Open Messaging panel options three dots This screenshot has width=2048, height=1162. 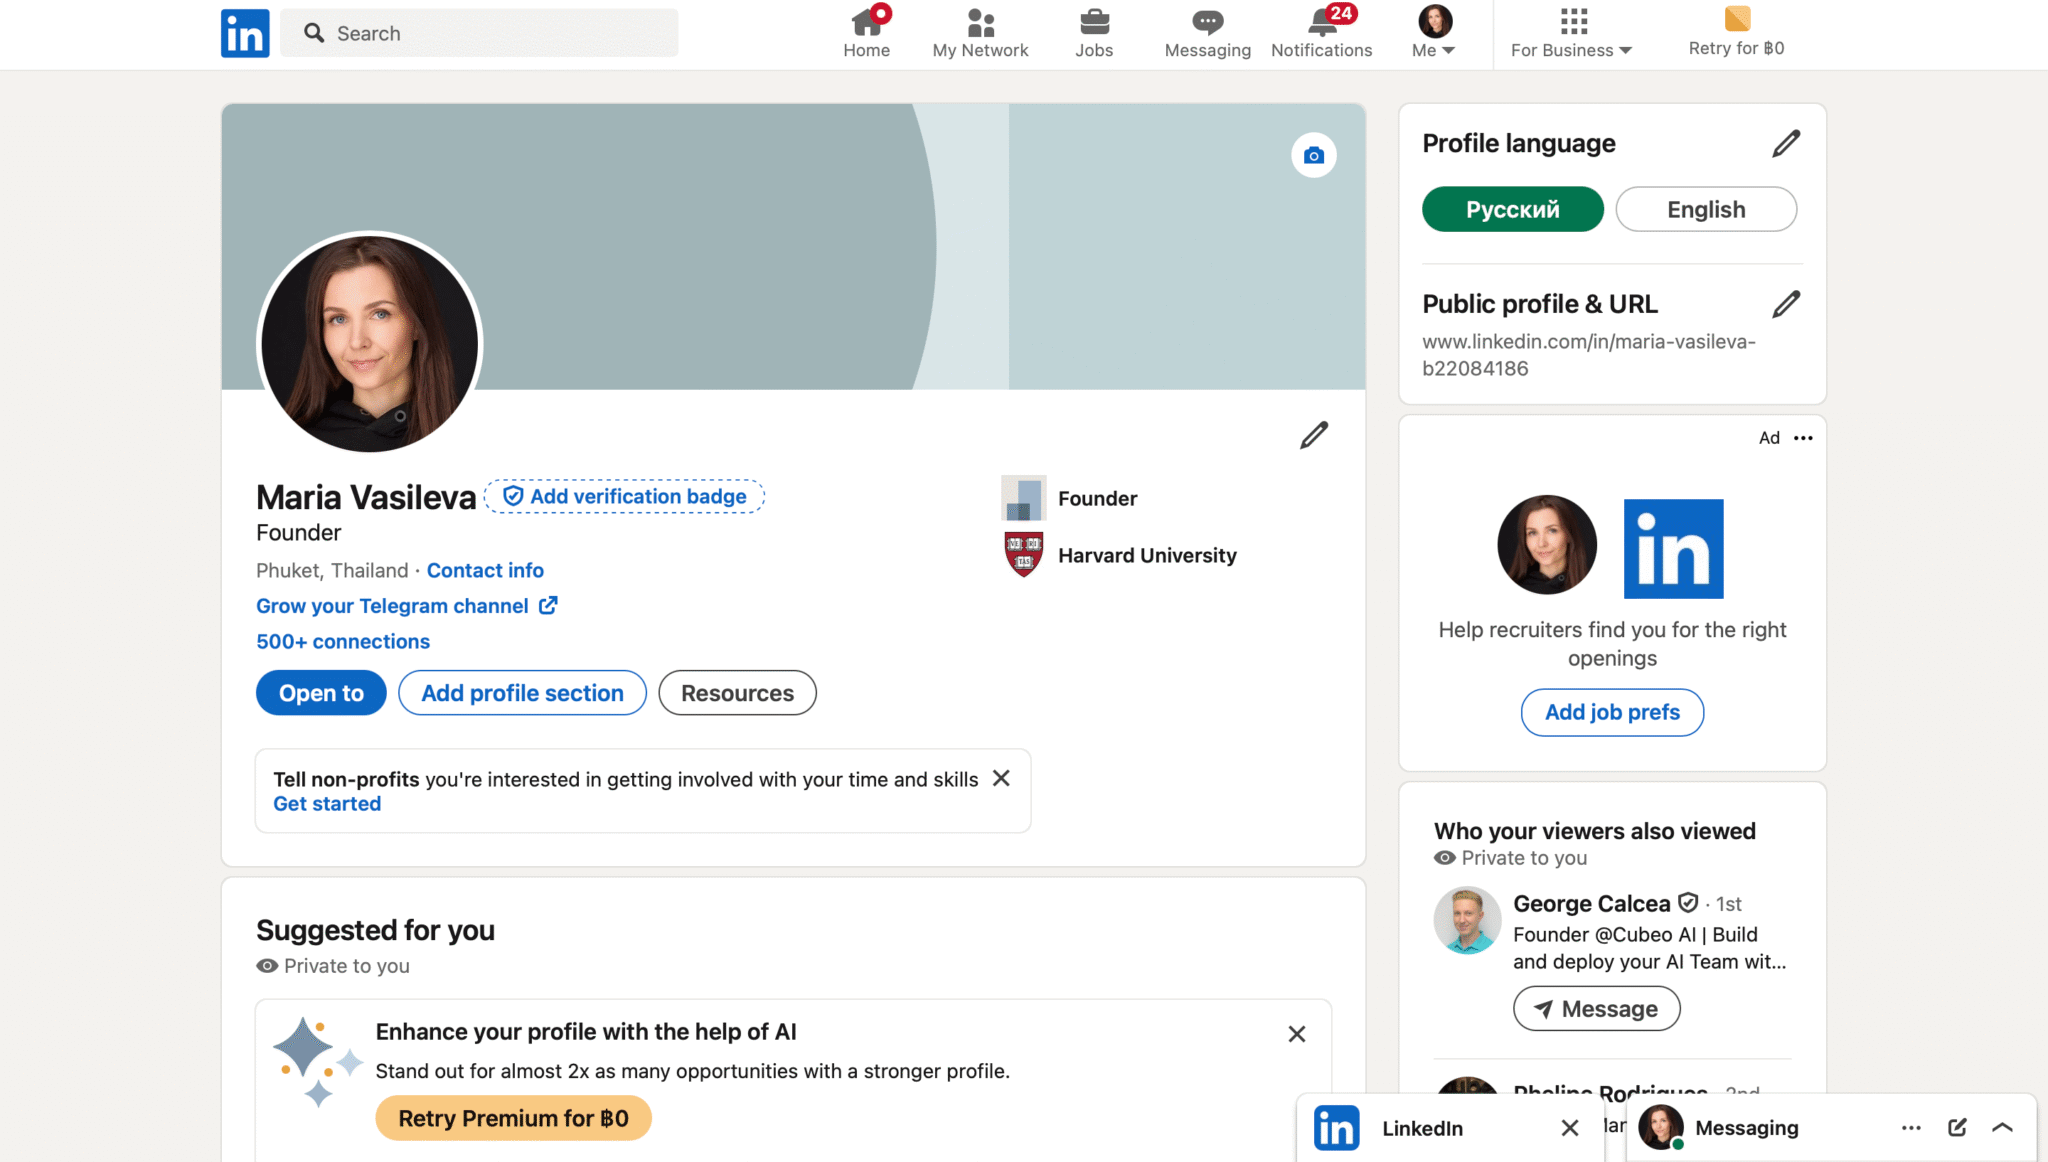[x=1911, y=1128]
